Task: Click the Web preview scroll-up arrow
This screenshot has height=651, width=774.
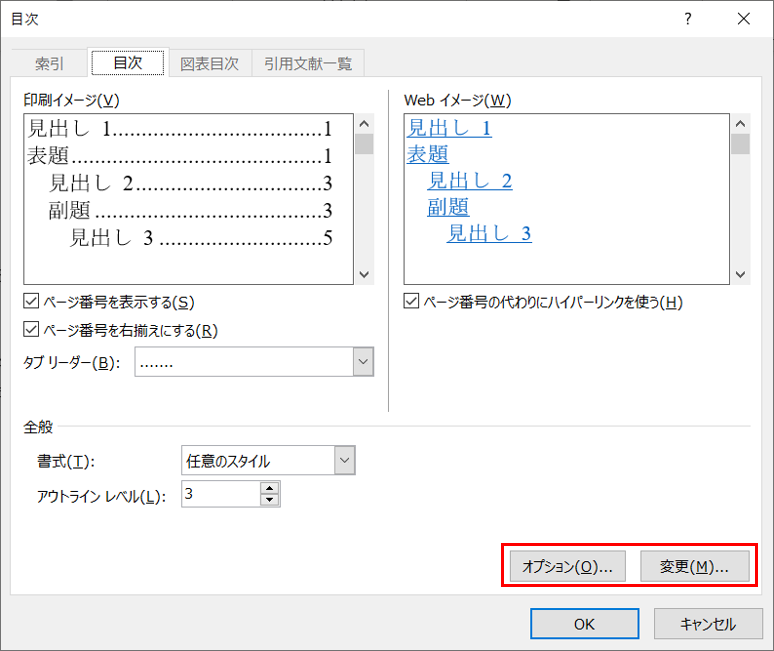Action: [740, 123]
